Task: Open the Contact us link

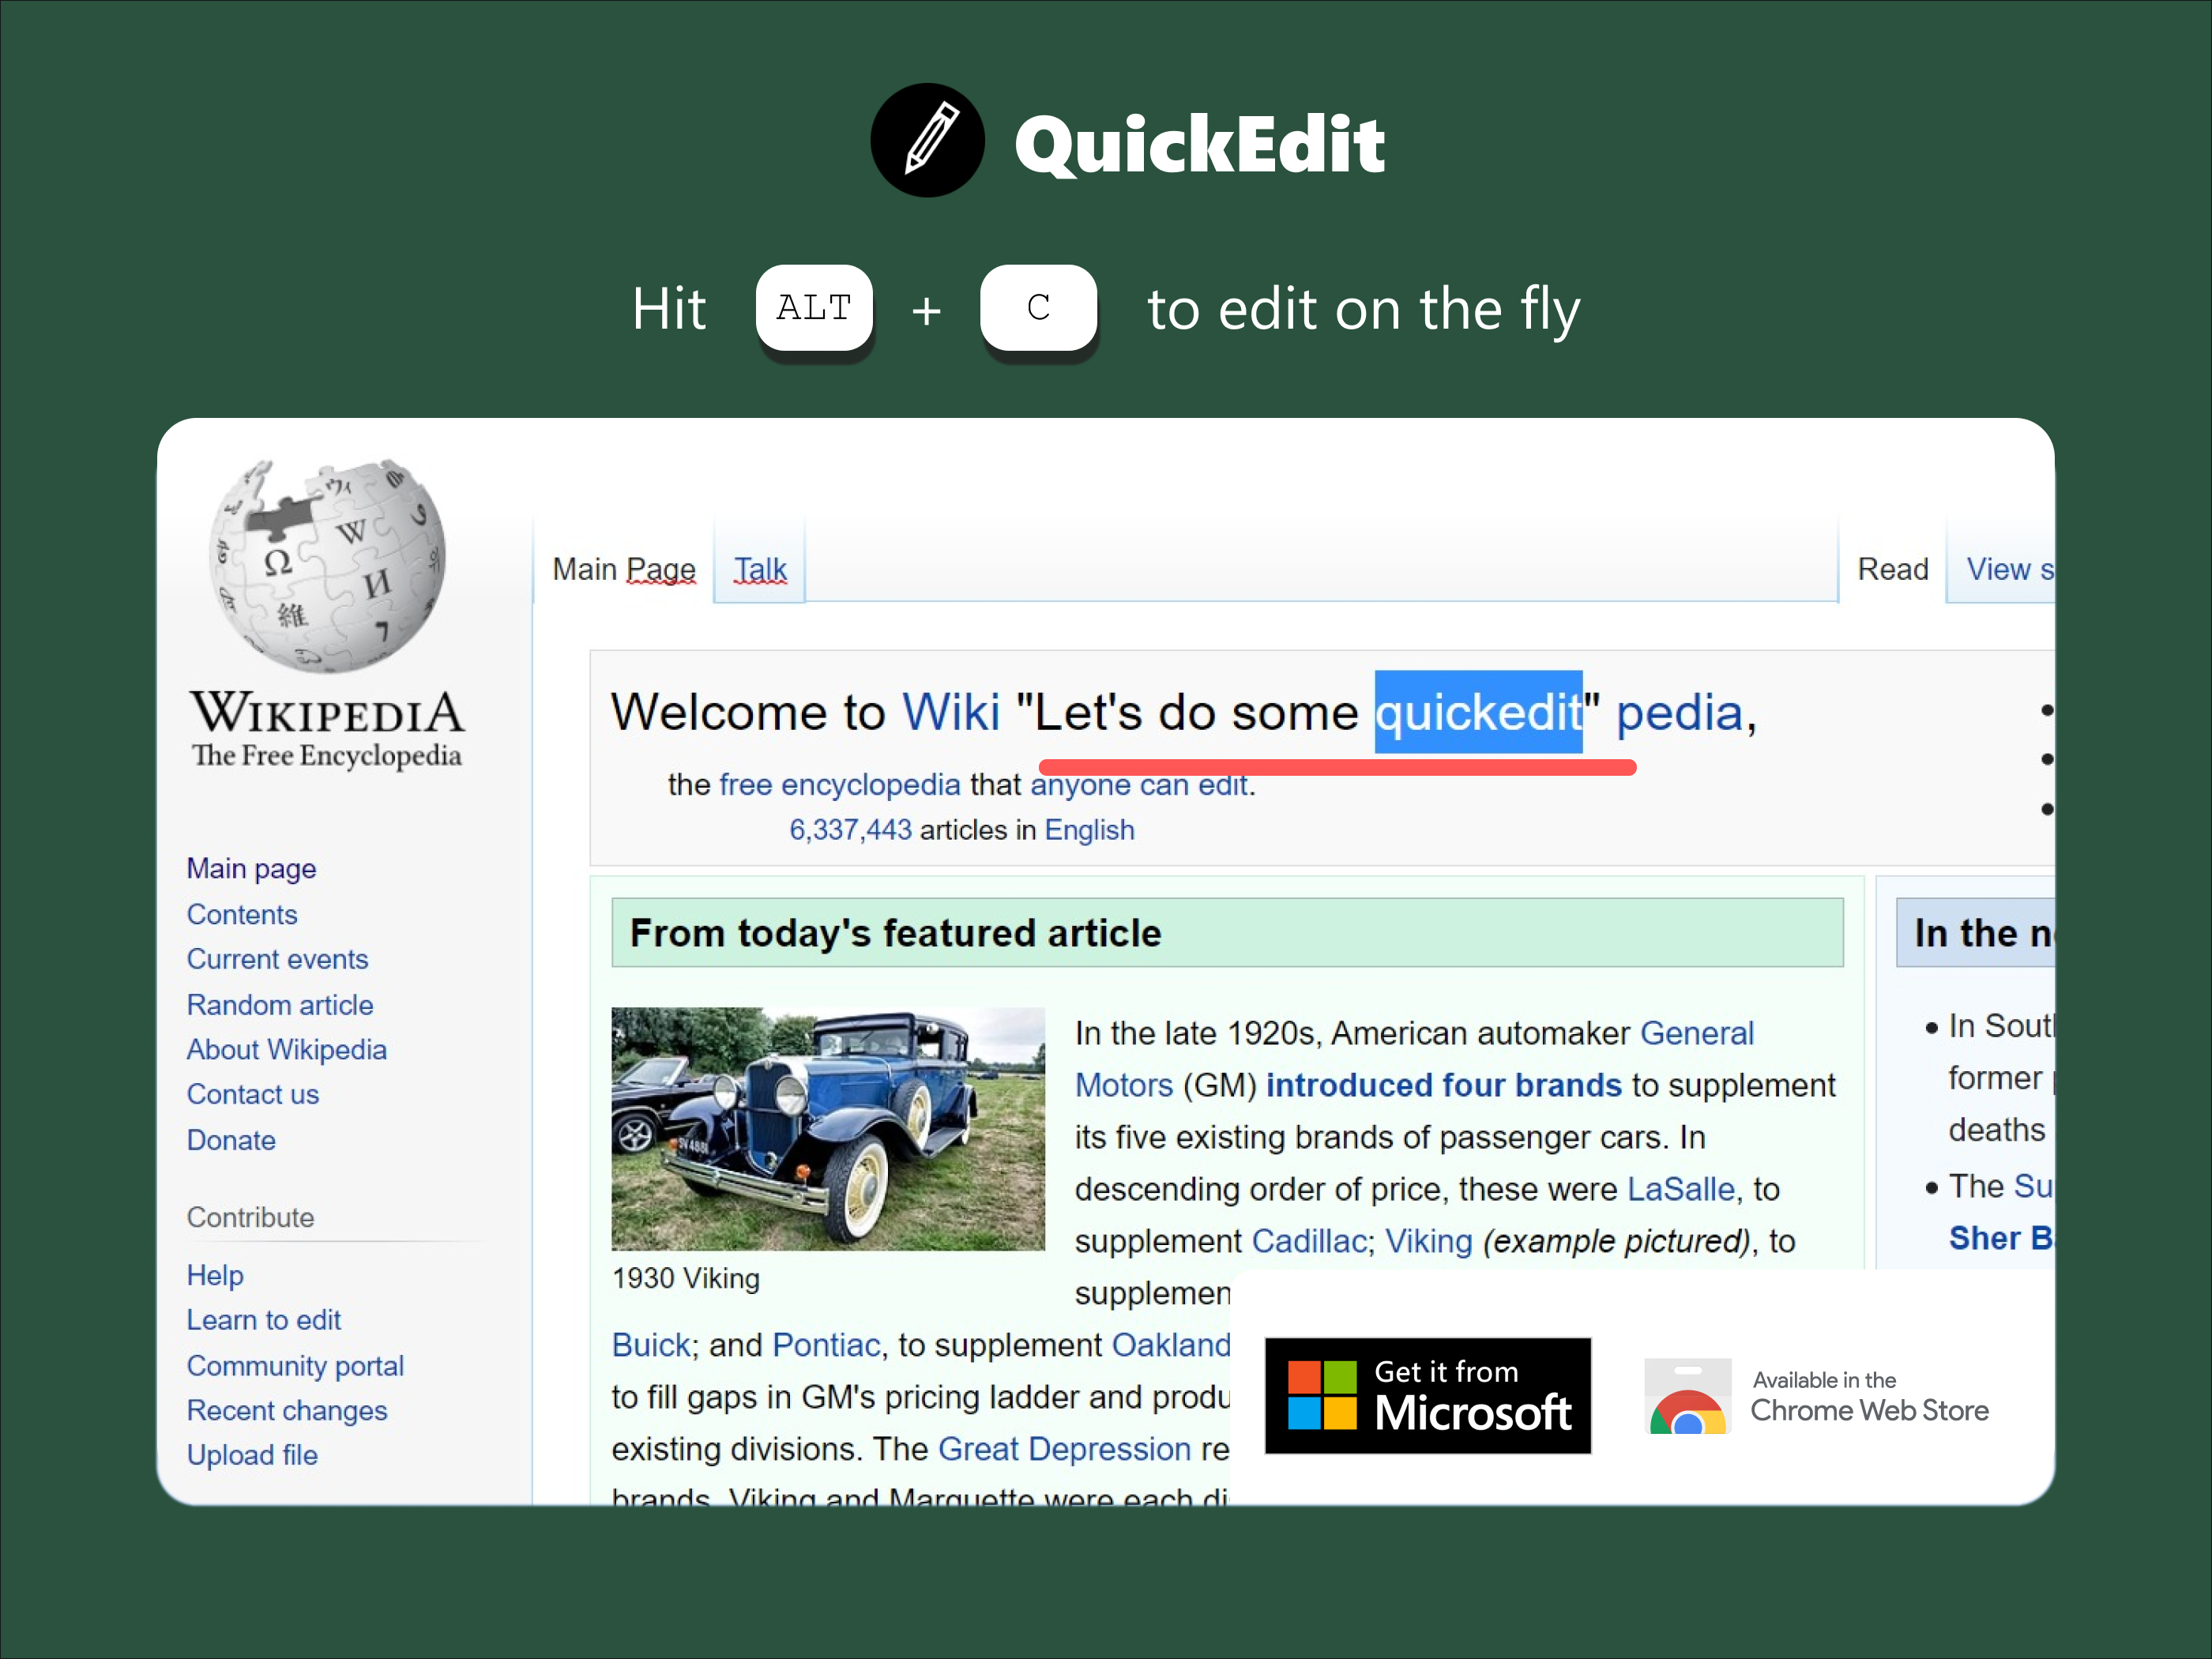Action: 252,1094
